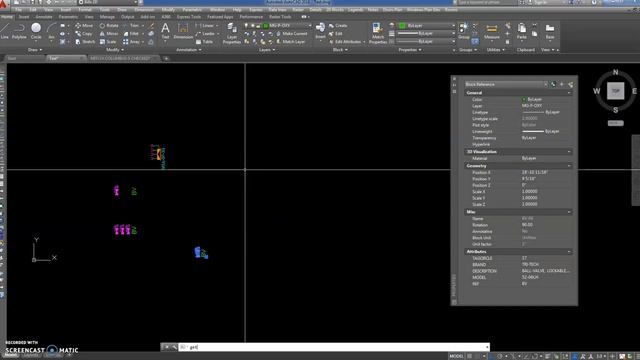Collapse the Attributes section in Properties
This screenshot has width=640, height=360.
pyautogui.click(x=569, y=251)
